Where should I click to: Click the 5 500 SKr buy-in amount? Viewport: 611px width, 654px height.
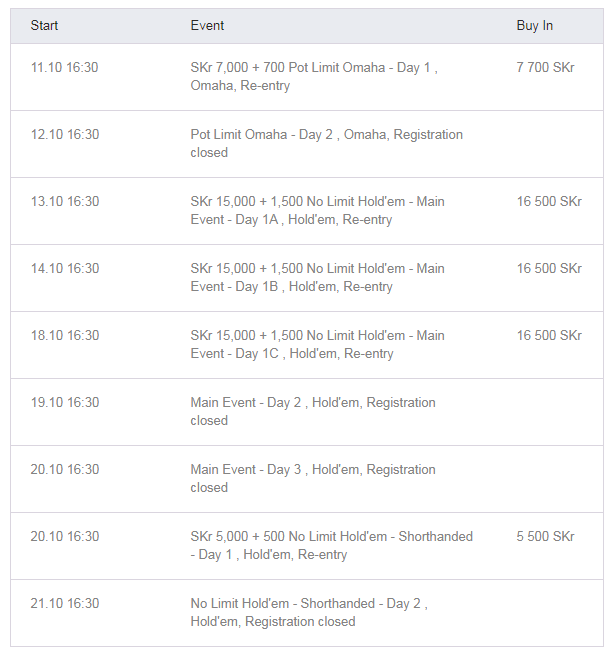tap(545, 537)
